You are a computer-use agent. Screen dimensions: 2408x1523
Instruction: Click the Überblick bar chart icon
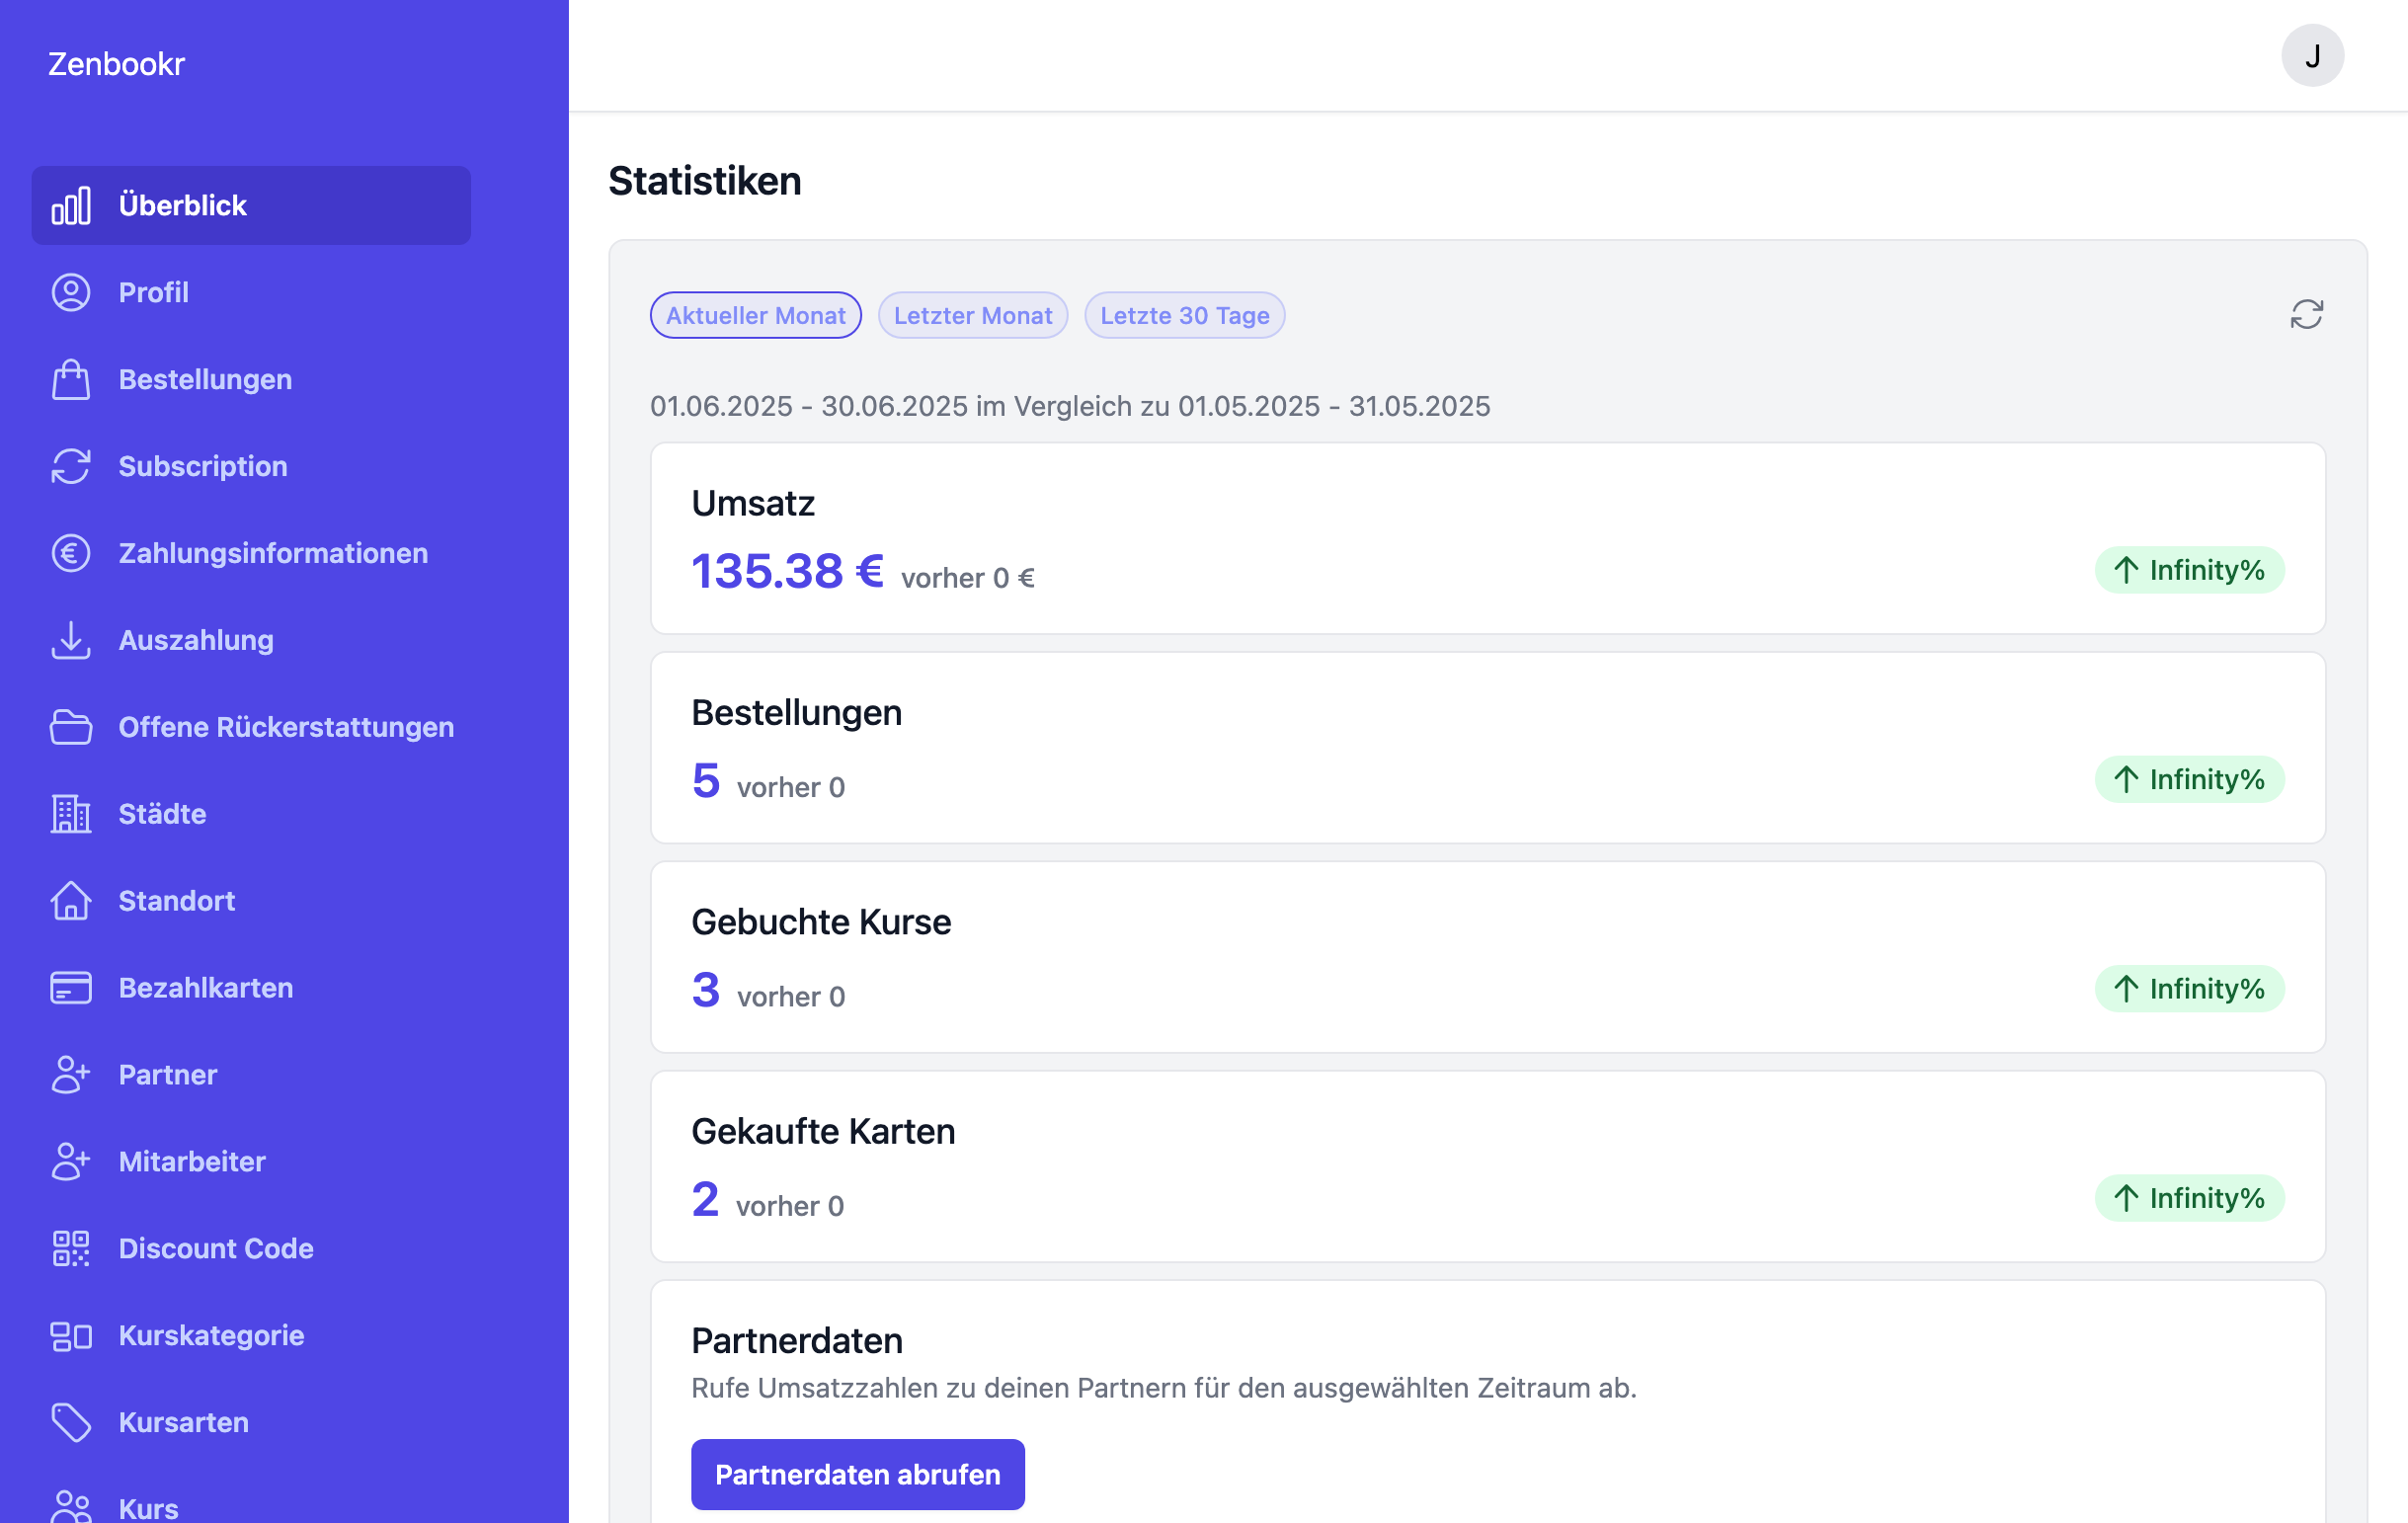[x=71, y=205]
